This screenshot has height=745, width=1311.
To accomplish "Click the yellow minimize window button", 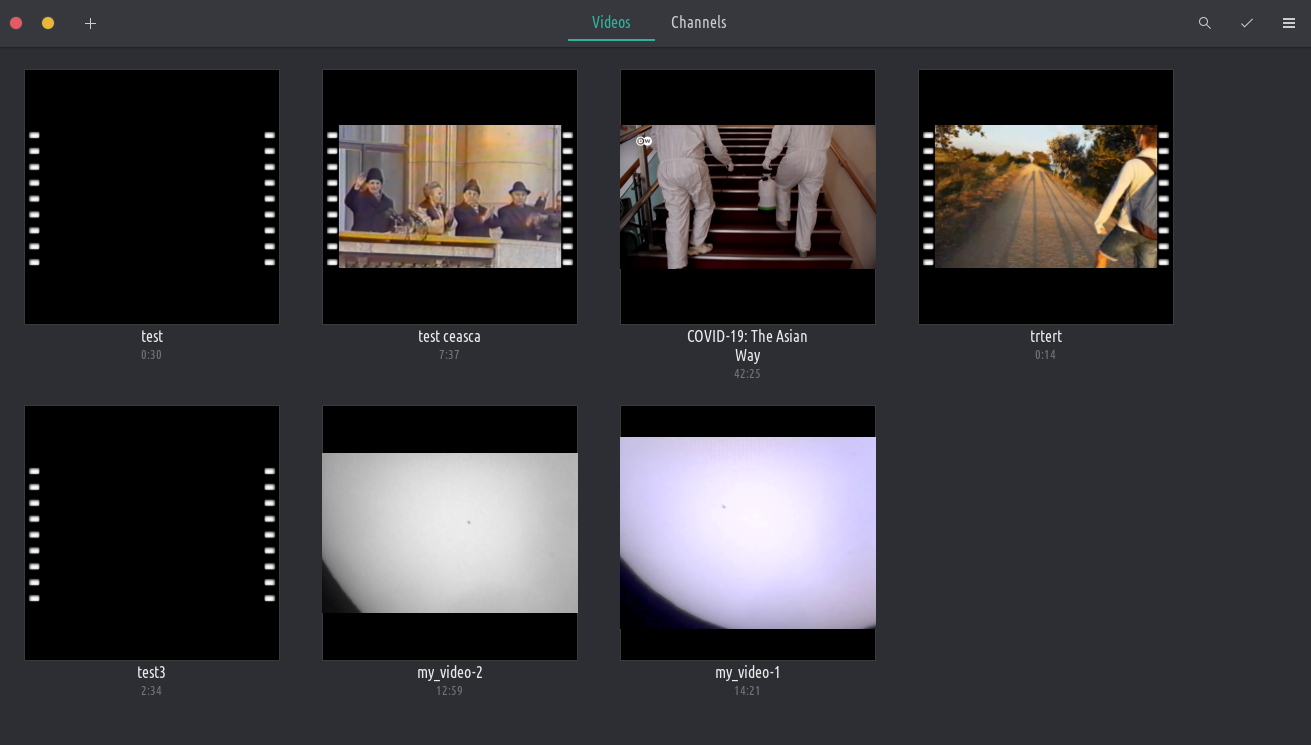I will point(48,23).
